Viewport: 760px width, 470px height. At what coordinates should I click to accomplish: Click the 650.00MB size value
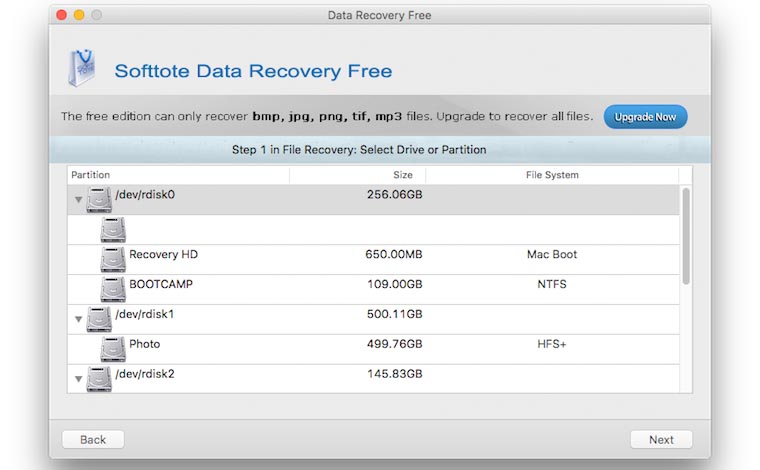tap(394, 254)
